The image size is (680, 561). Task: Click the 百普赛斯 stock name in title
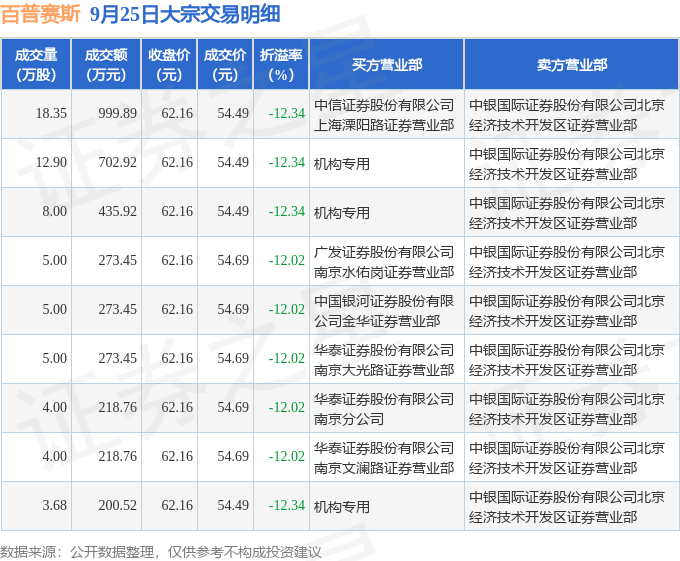click(41, 14)
